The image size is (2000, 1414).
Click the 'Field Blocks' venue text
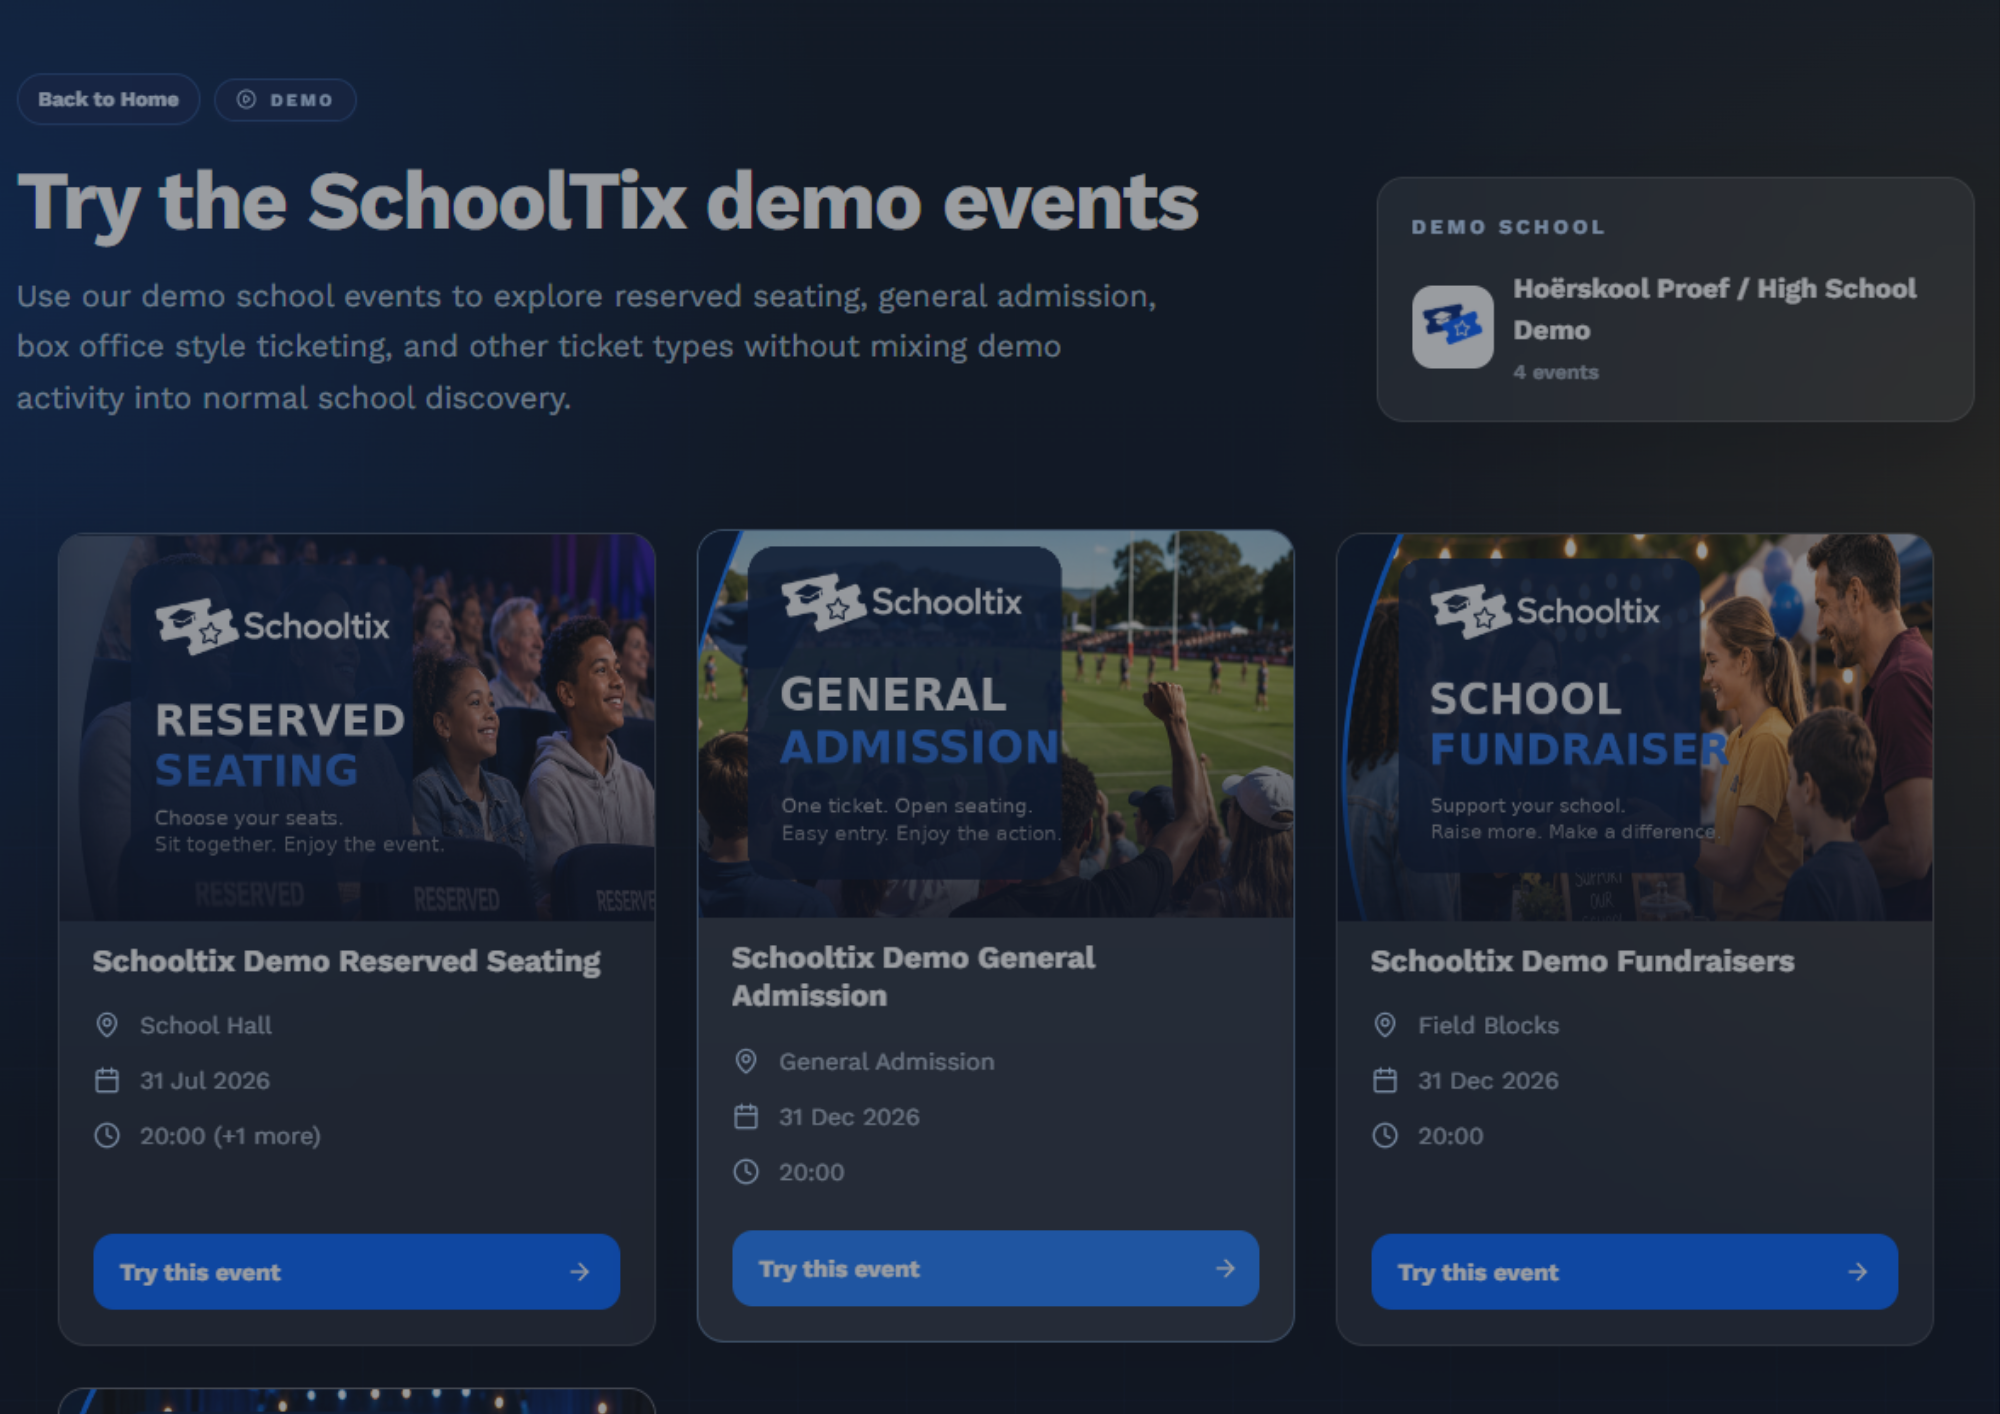pyautogui.click(x=1489, y=1025)
